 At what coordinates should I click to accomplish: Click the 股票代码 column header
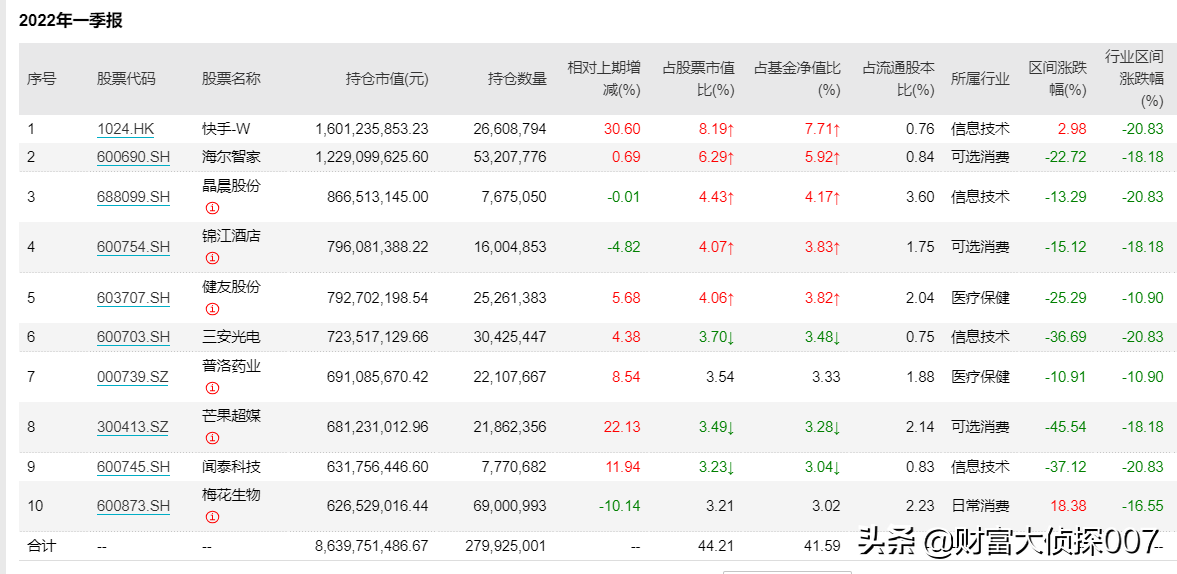point(126,79)
